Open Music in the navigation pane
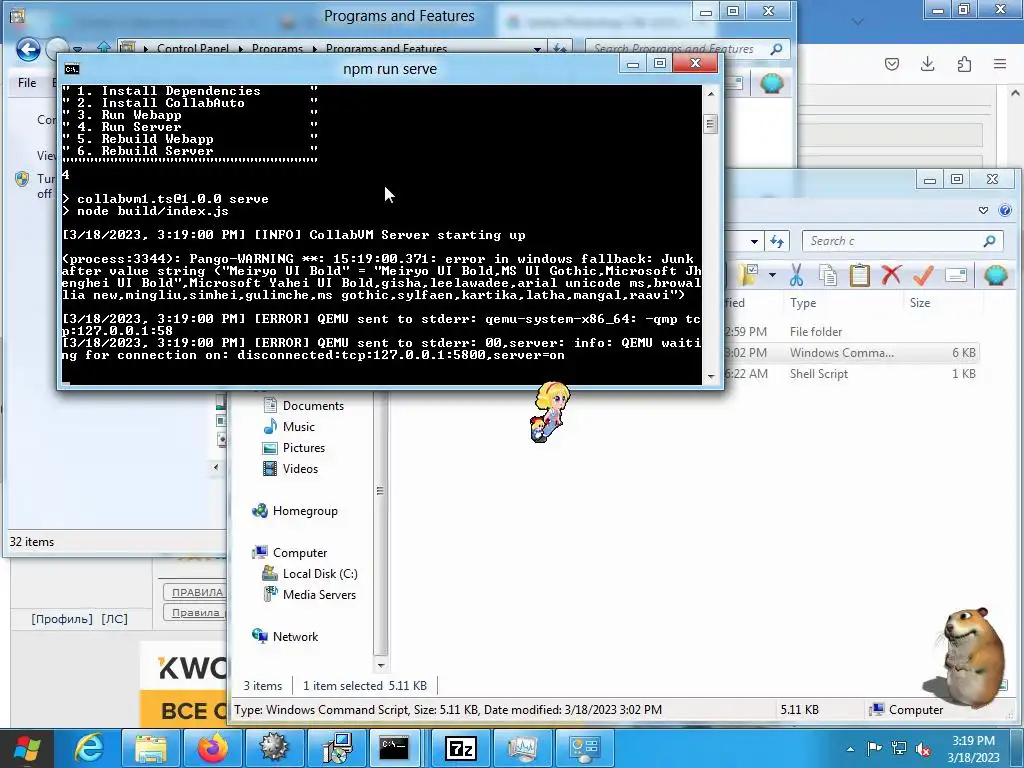This screenshot has width=1024, height=768. [x=289, y=426]
